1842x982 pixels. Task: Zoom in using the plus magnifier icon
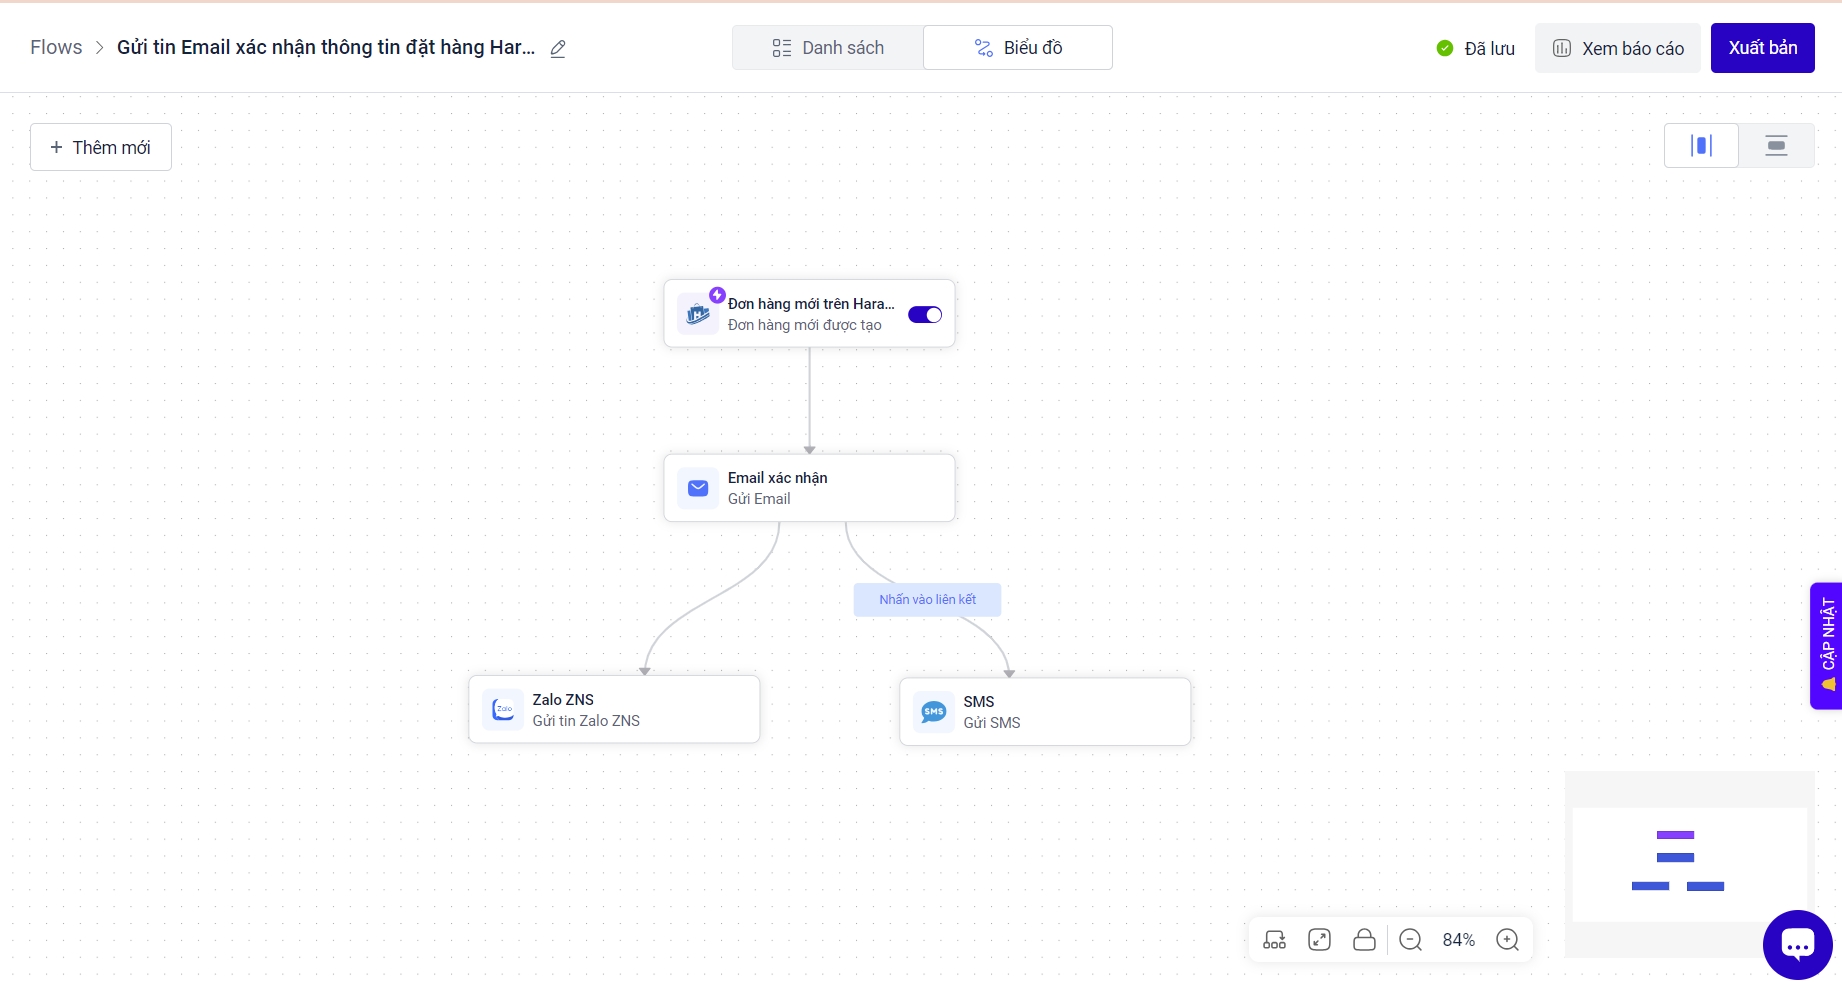[x=1507, y=940]
